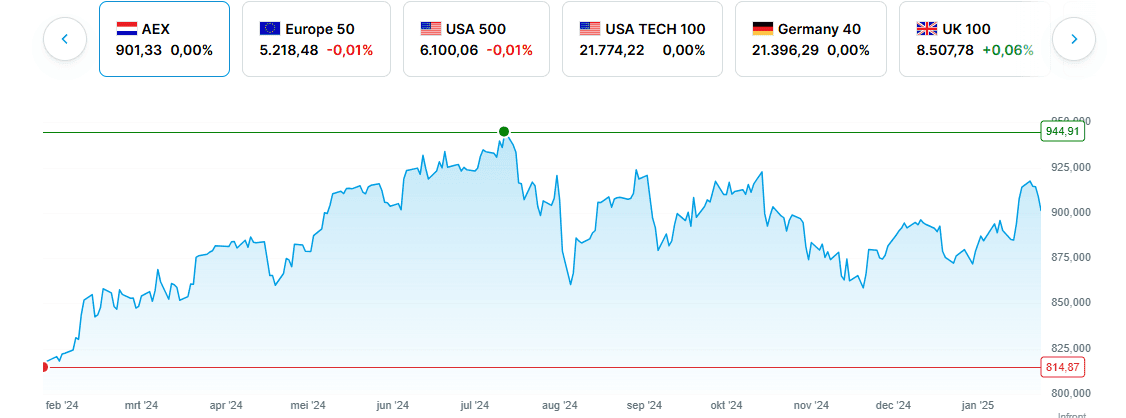Select the Germany 40 index card
Screen dimensions: 1126x418
810,39
